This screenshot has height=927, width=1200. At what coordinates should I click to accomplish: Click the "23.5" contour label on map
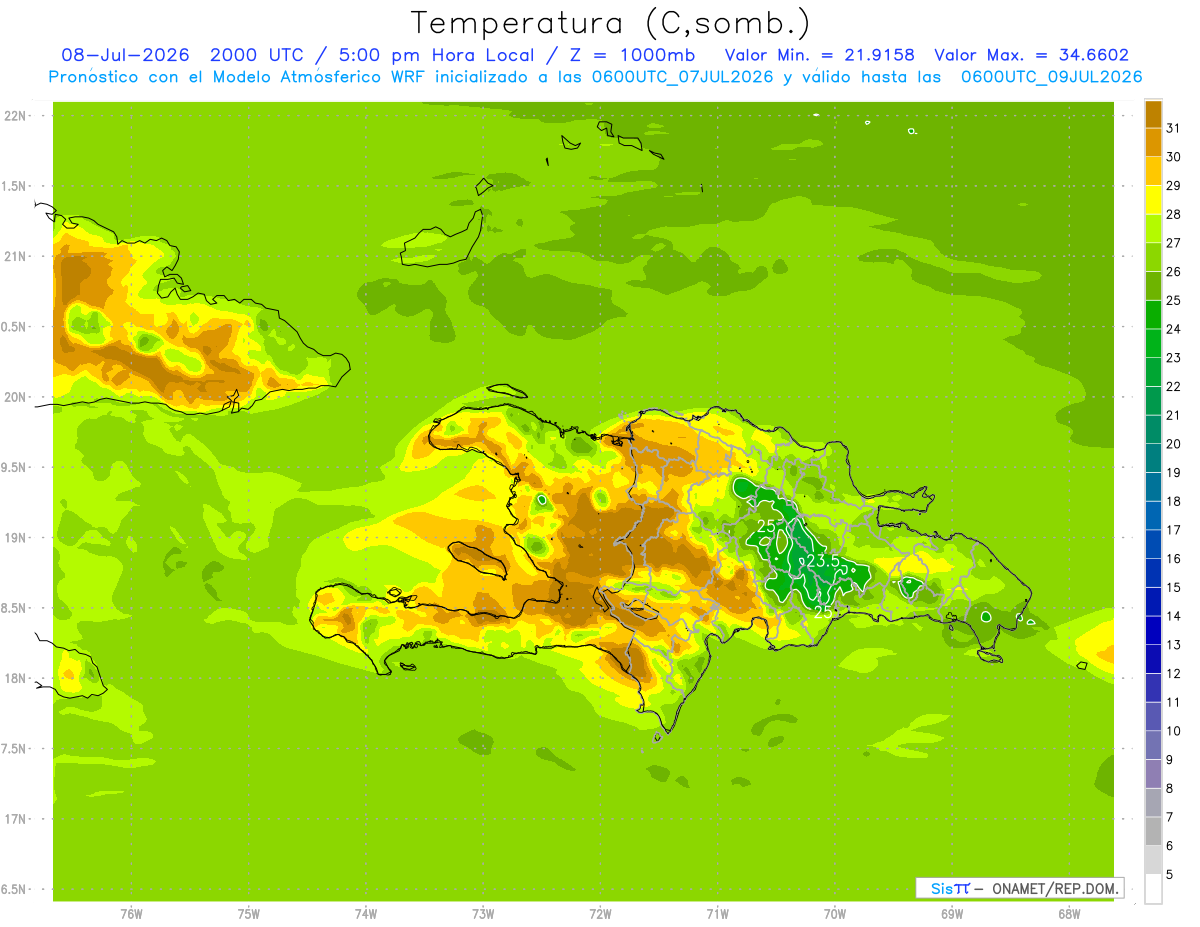(x=822, y=562)
